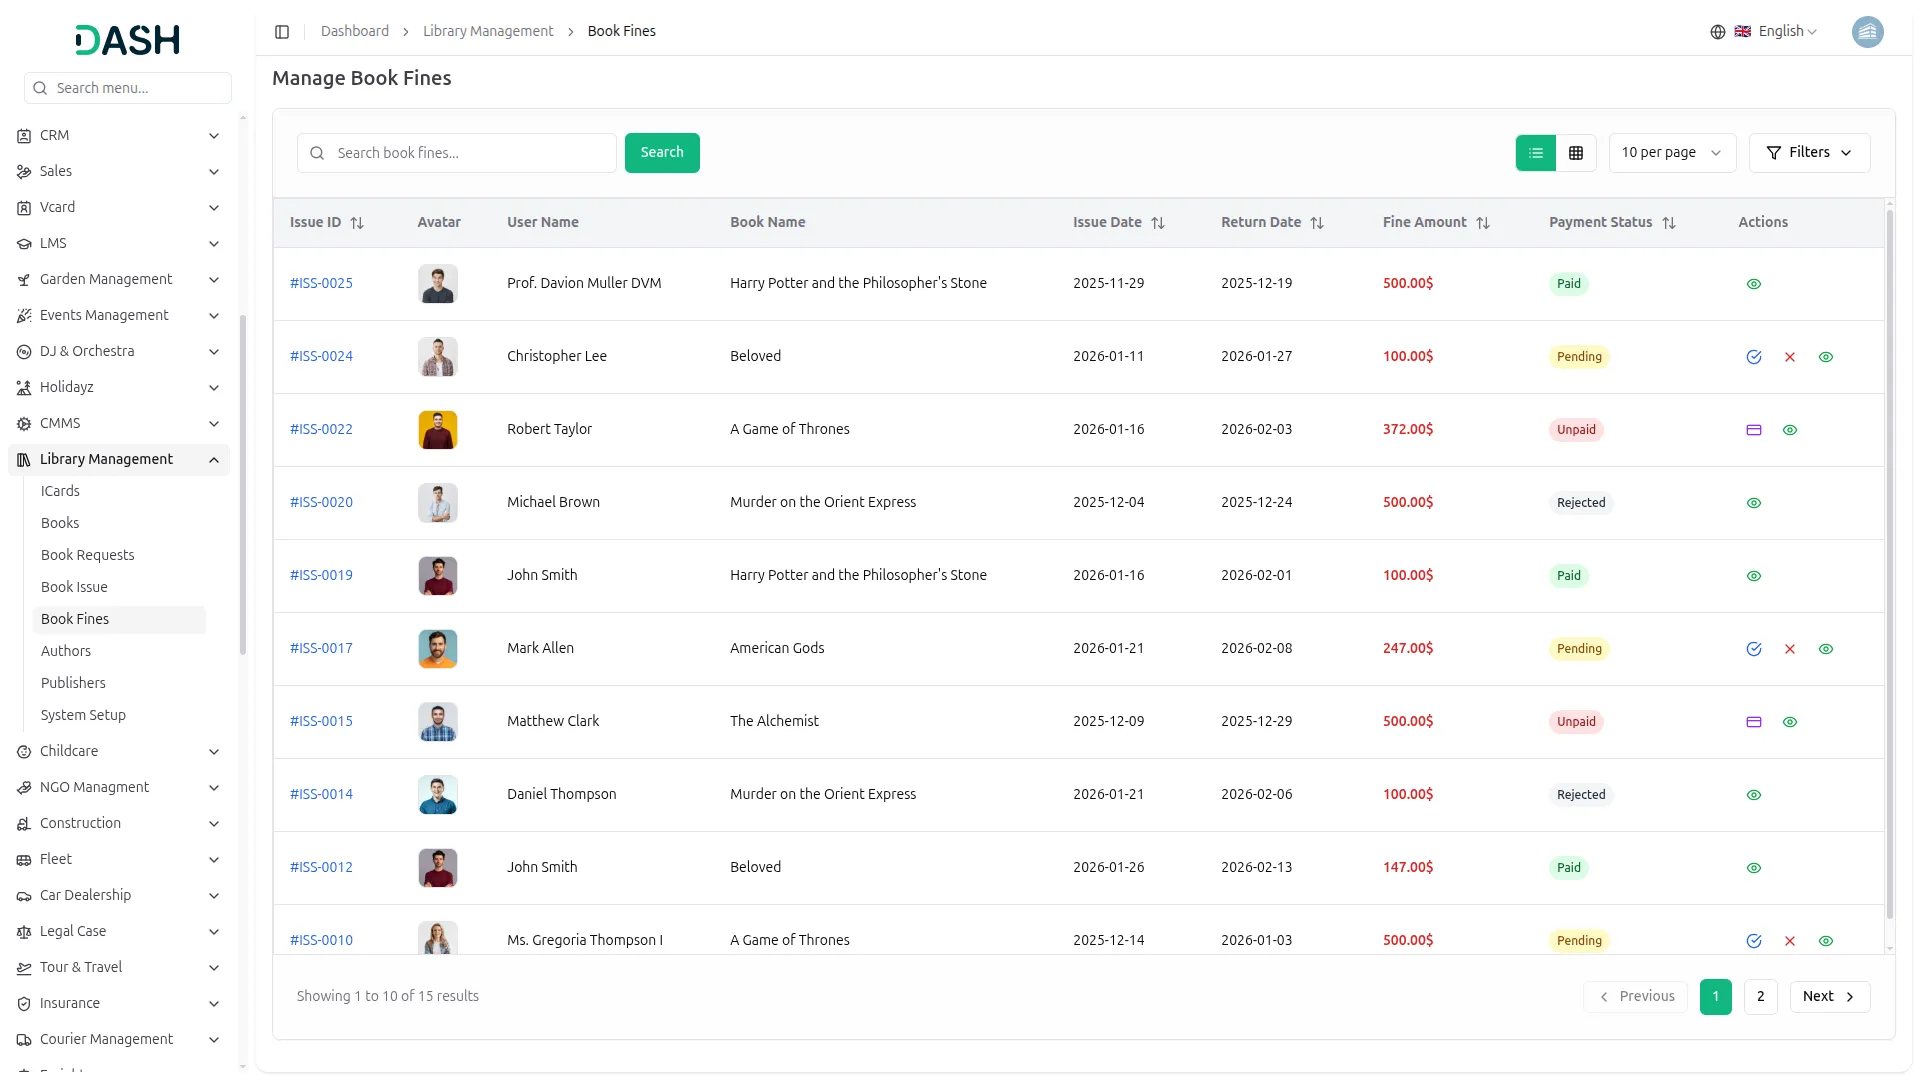Switch to list view layout

click(1536, 153)
